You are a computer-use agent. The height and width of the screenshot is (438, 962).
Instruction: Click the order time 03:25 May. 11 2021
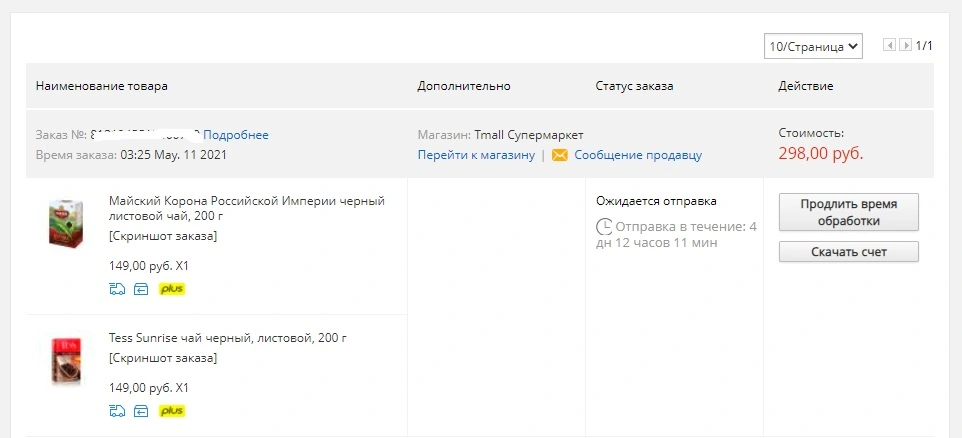[173, 155]
